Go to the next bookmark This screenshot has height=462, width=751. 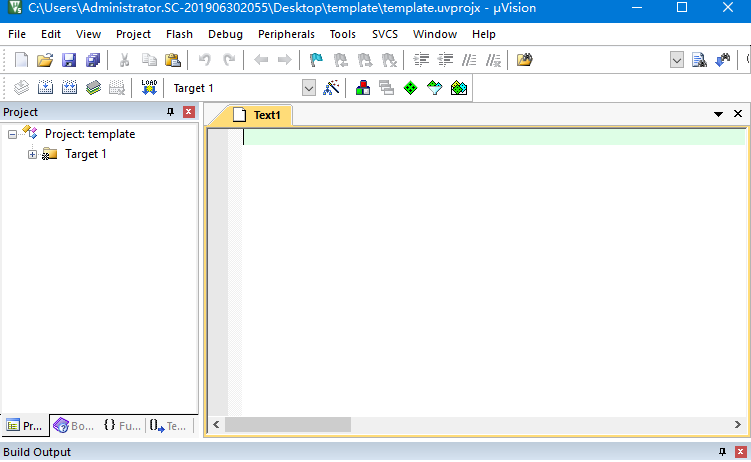364,60
